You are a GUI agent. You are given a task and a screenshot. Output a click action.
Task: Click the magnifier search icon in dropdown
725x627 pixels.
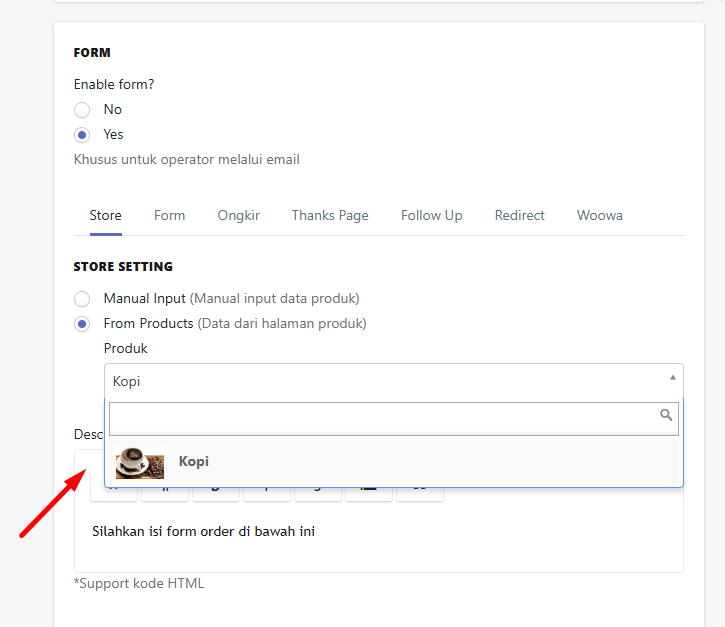click(x=666, y=415)
